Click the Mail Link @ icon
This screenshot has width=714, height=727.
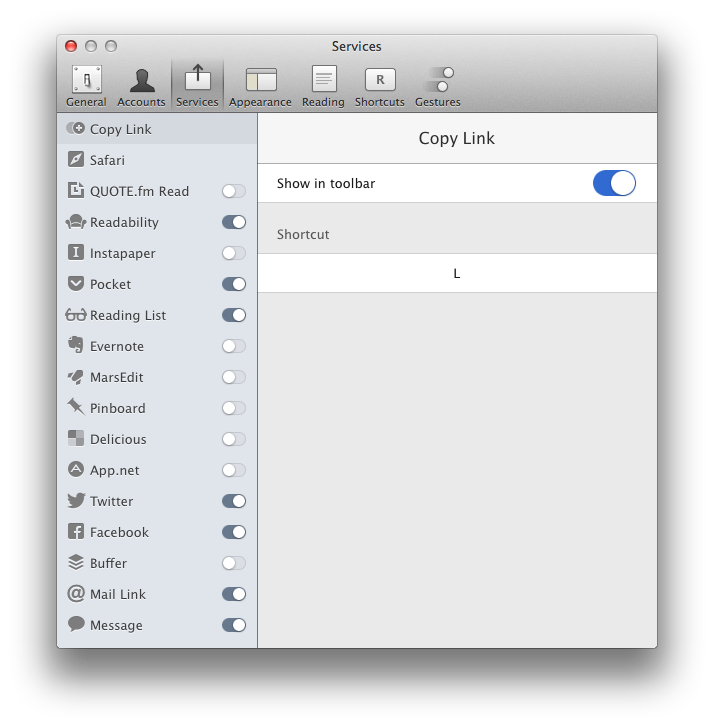(x=76, y=593)
